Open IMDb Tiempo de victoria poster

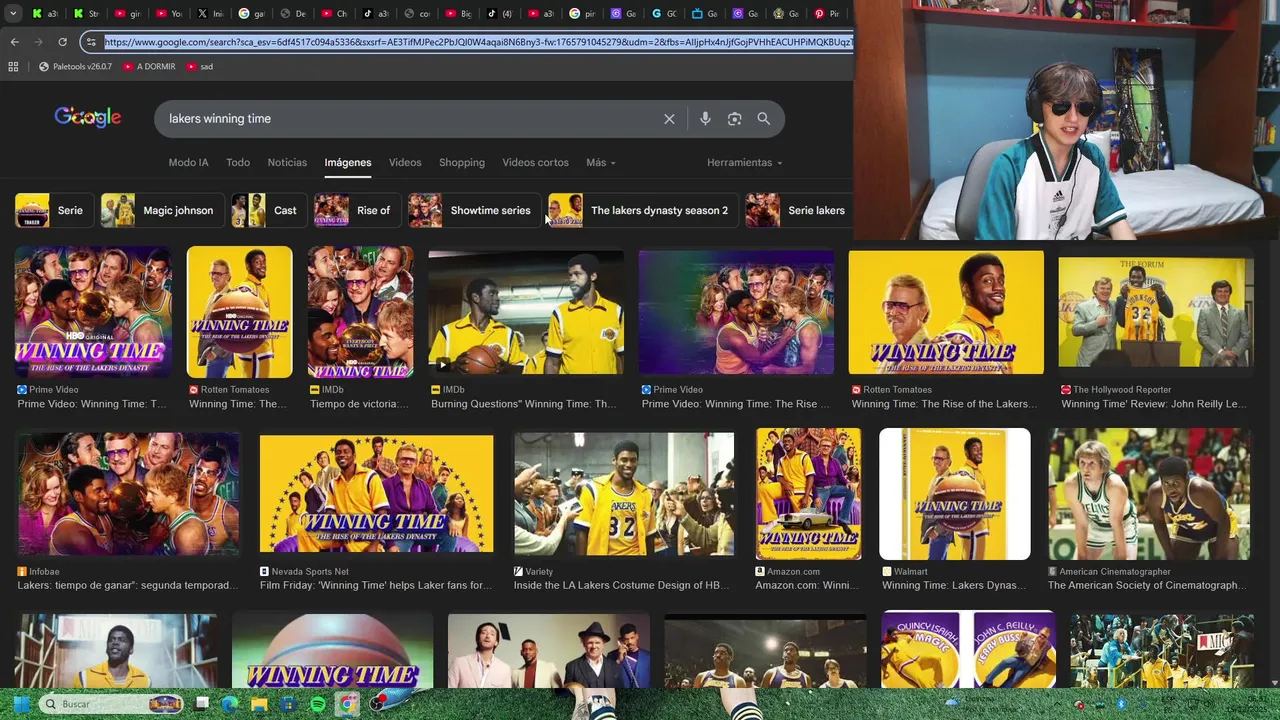(360, 312)
